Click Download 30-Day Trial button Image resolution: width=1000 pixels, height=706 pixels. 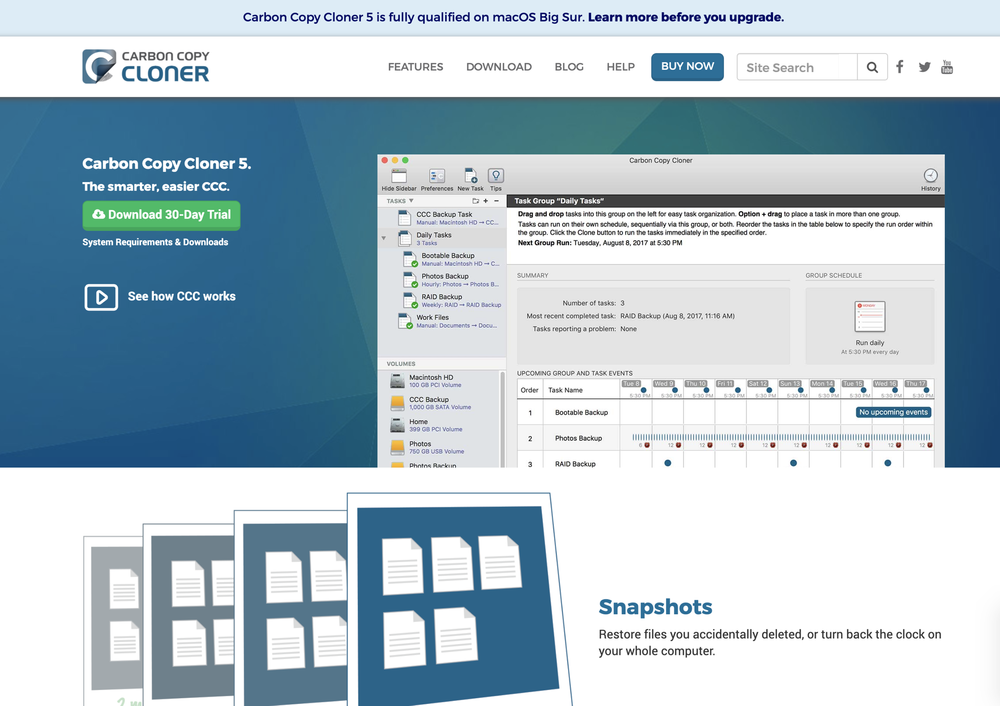(x=161, y=215)
